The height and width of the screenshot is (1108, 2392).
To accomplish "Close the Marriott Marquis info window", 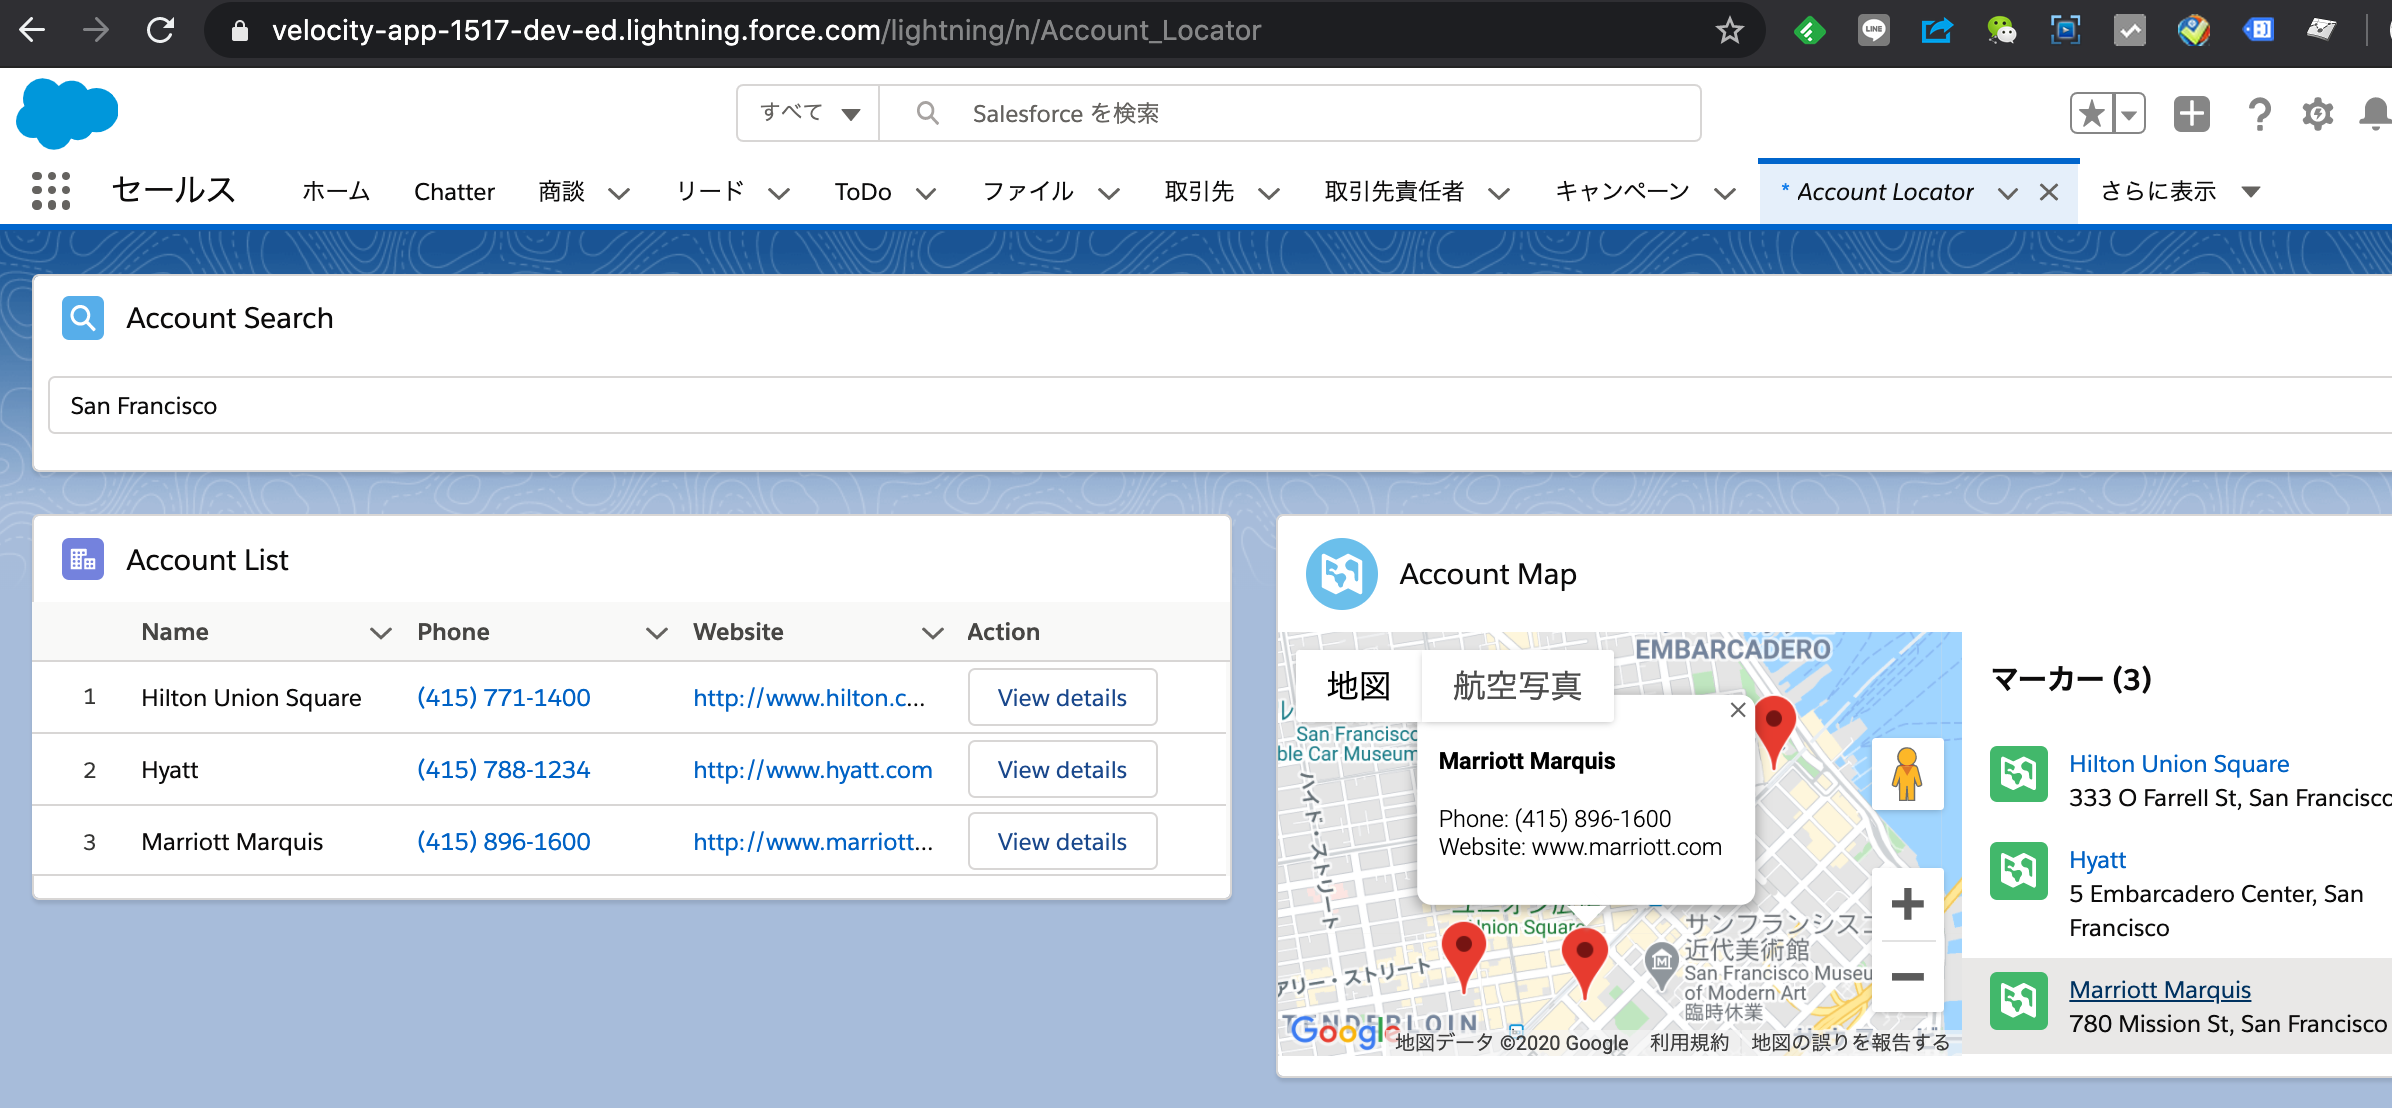I will pyautogui.click(x=1738, y=709).
